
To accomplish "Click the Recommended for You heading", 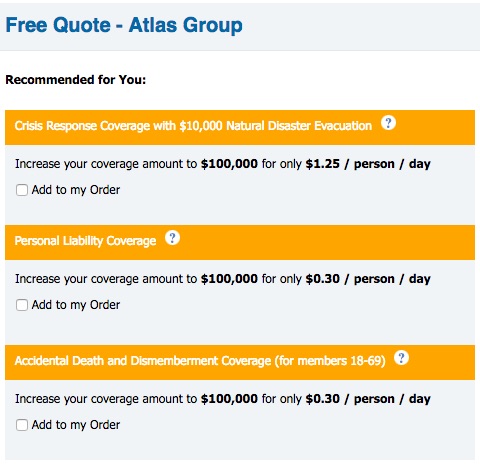I will [x=76, y=80].
